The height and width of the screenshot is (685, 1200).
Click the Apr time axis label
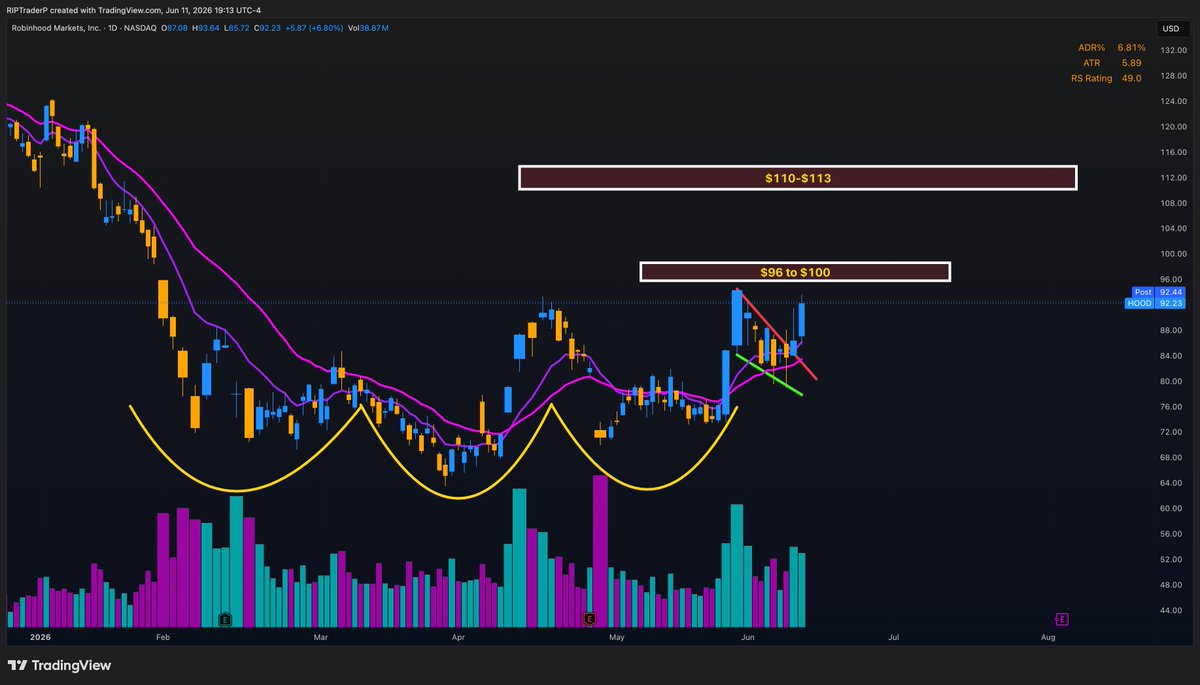pyautogui.click(x=458, y=636)
